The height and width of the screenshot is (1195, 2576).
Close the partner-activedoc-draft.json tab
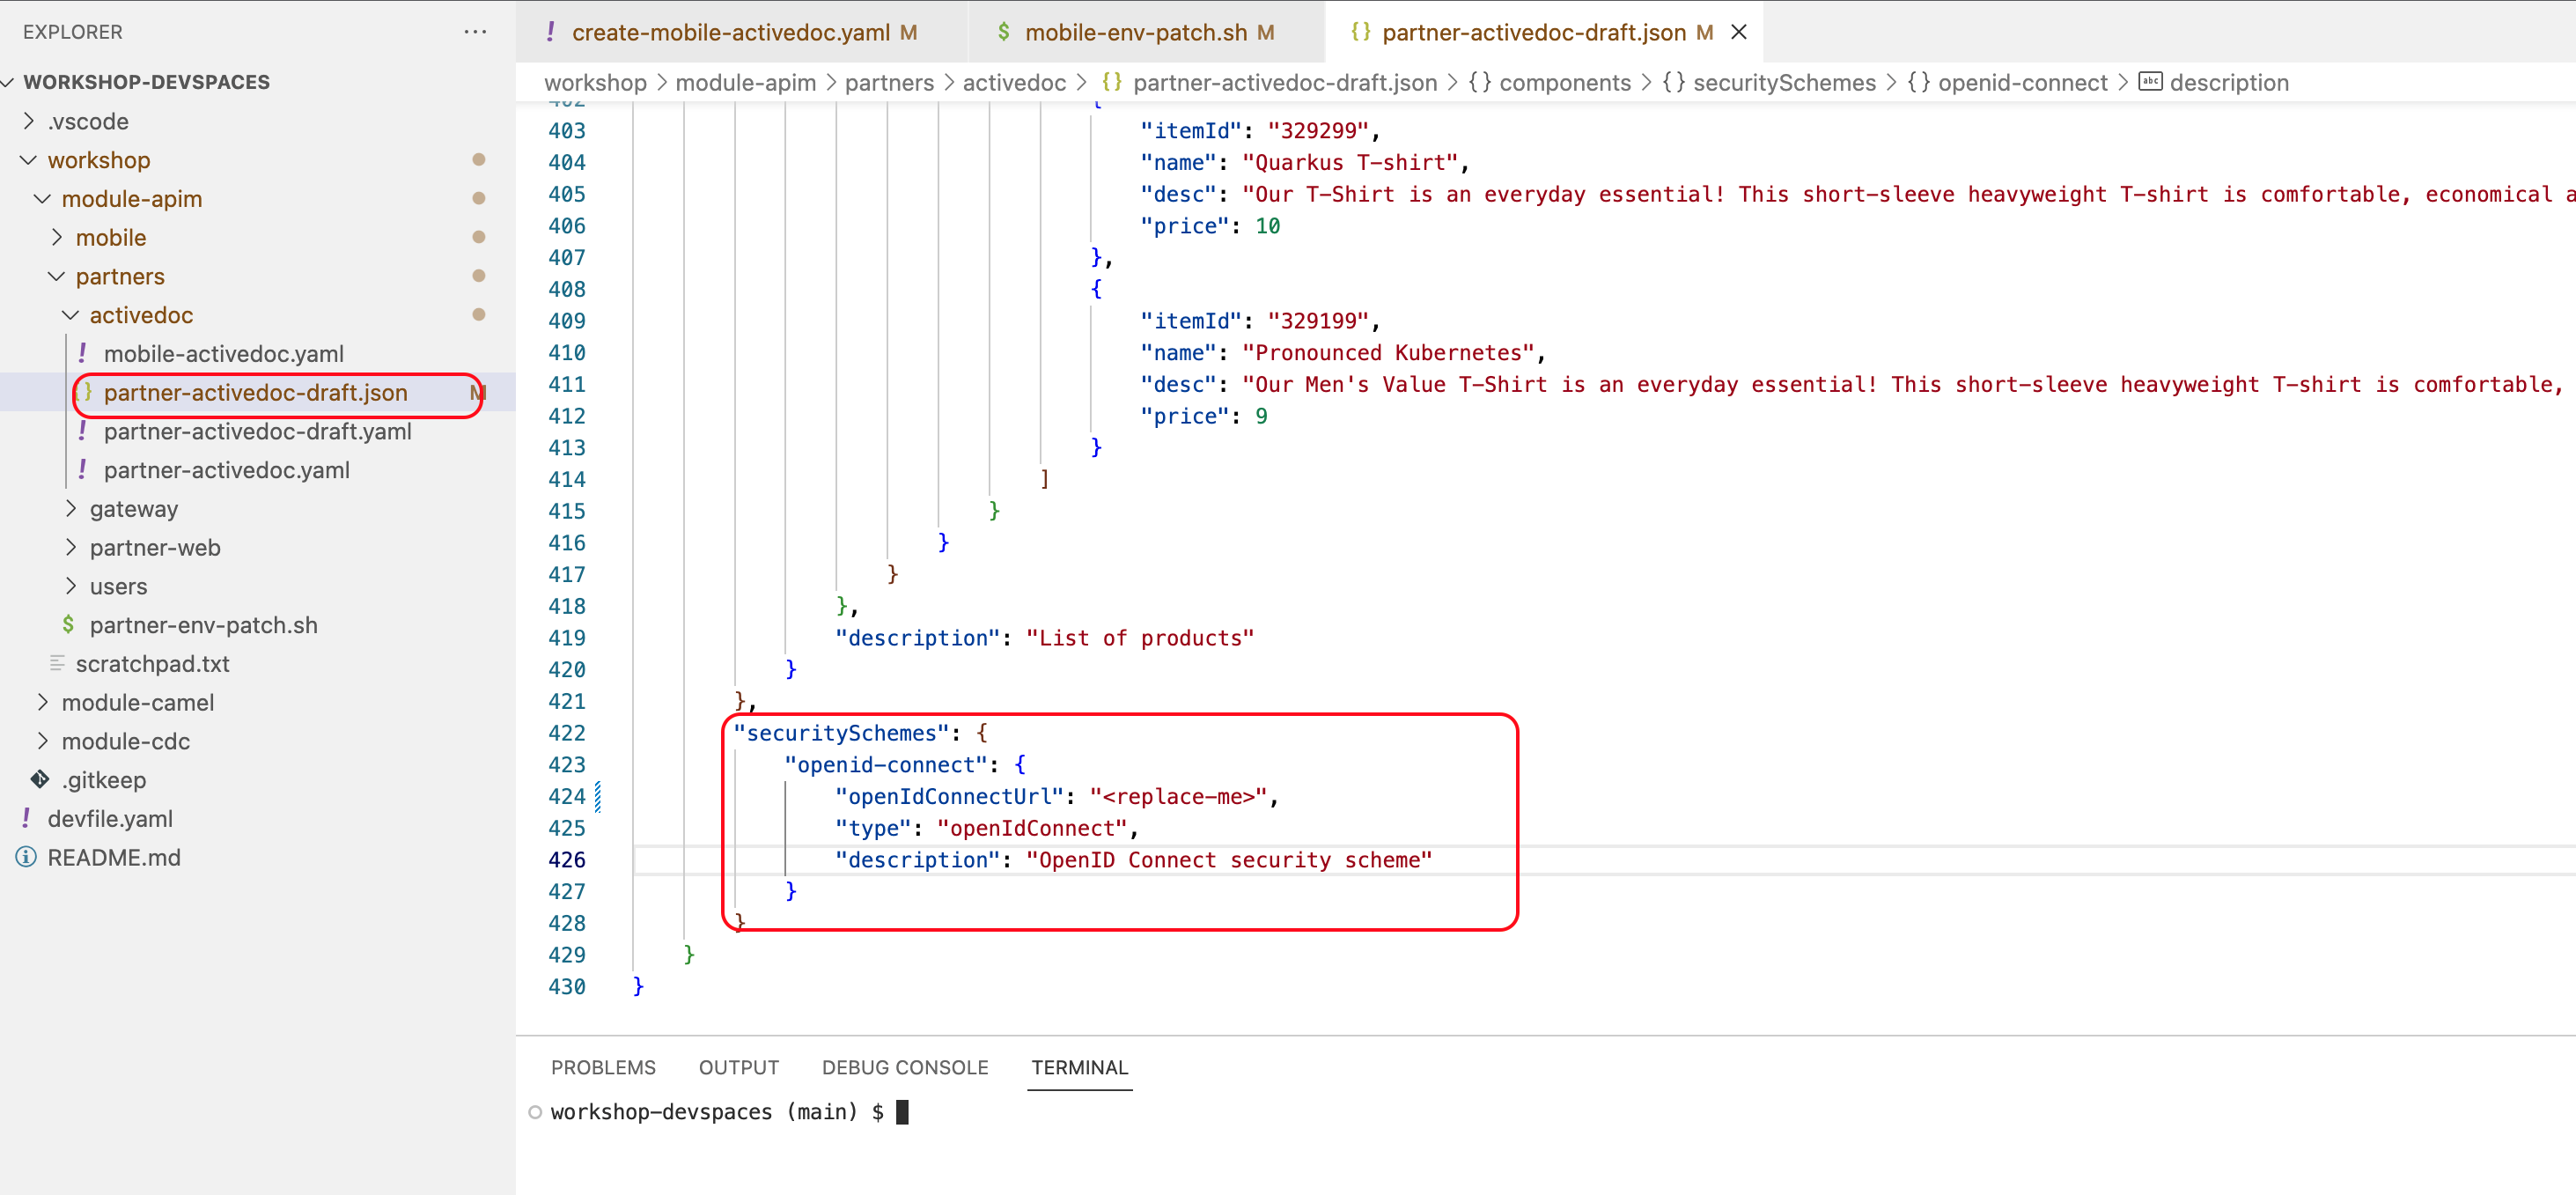click(1739, 32)
